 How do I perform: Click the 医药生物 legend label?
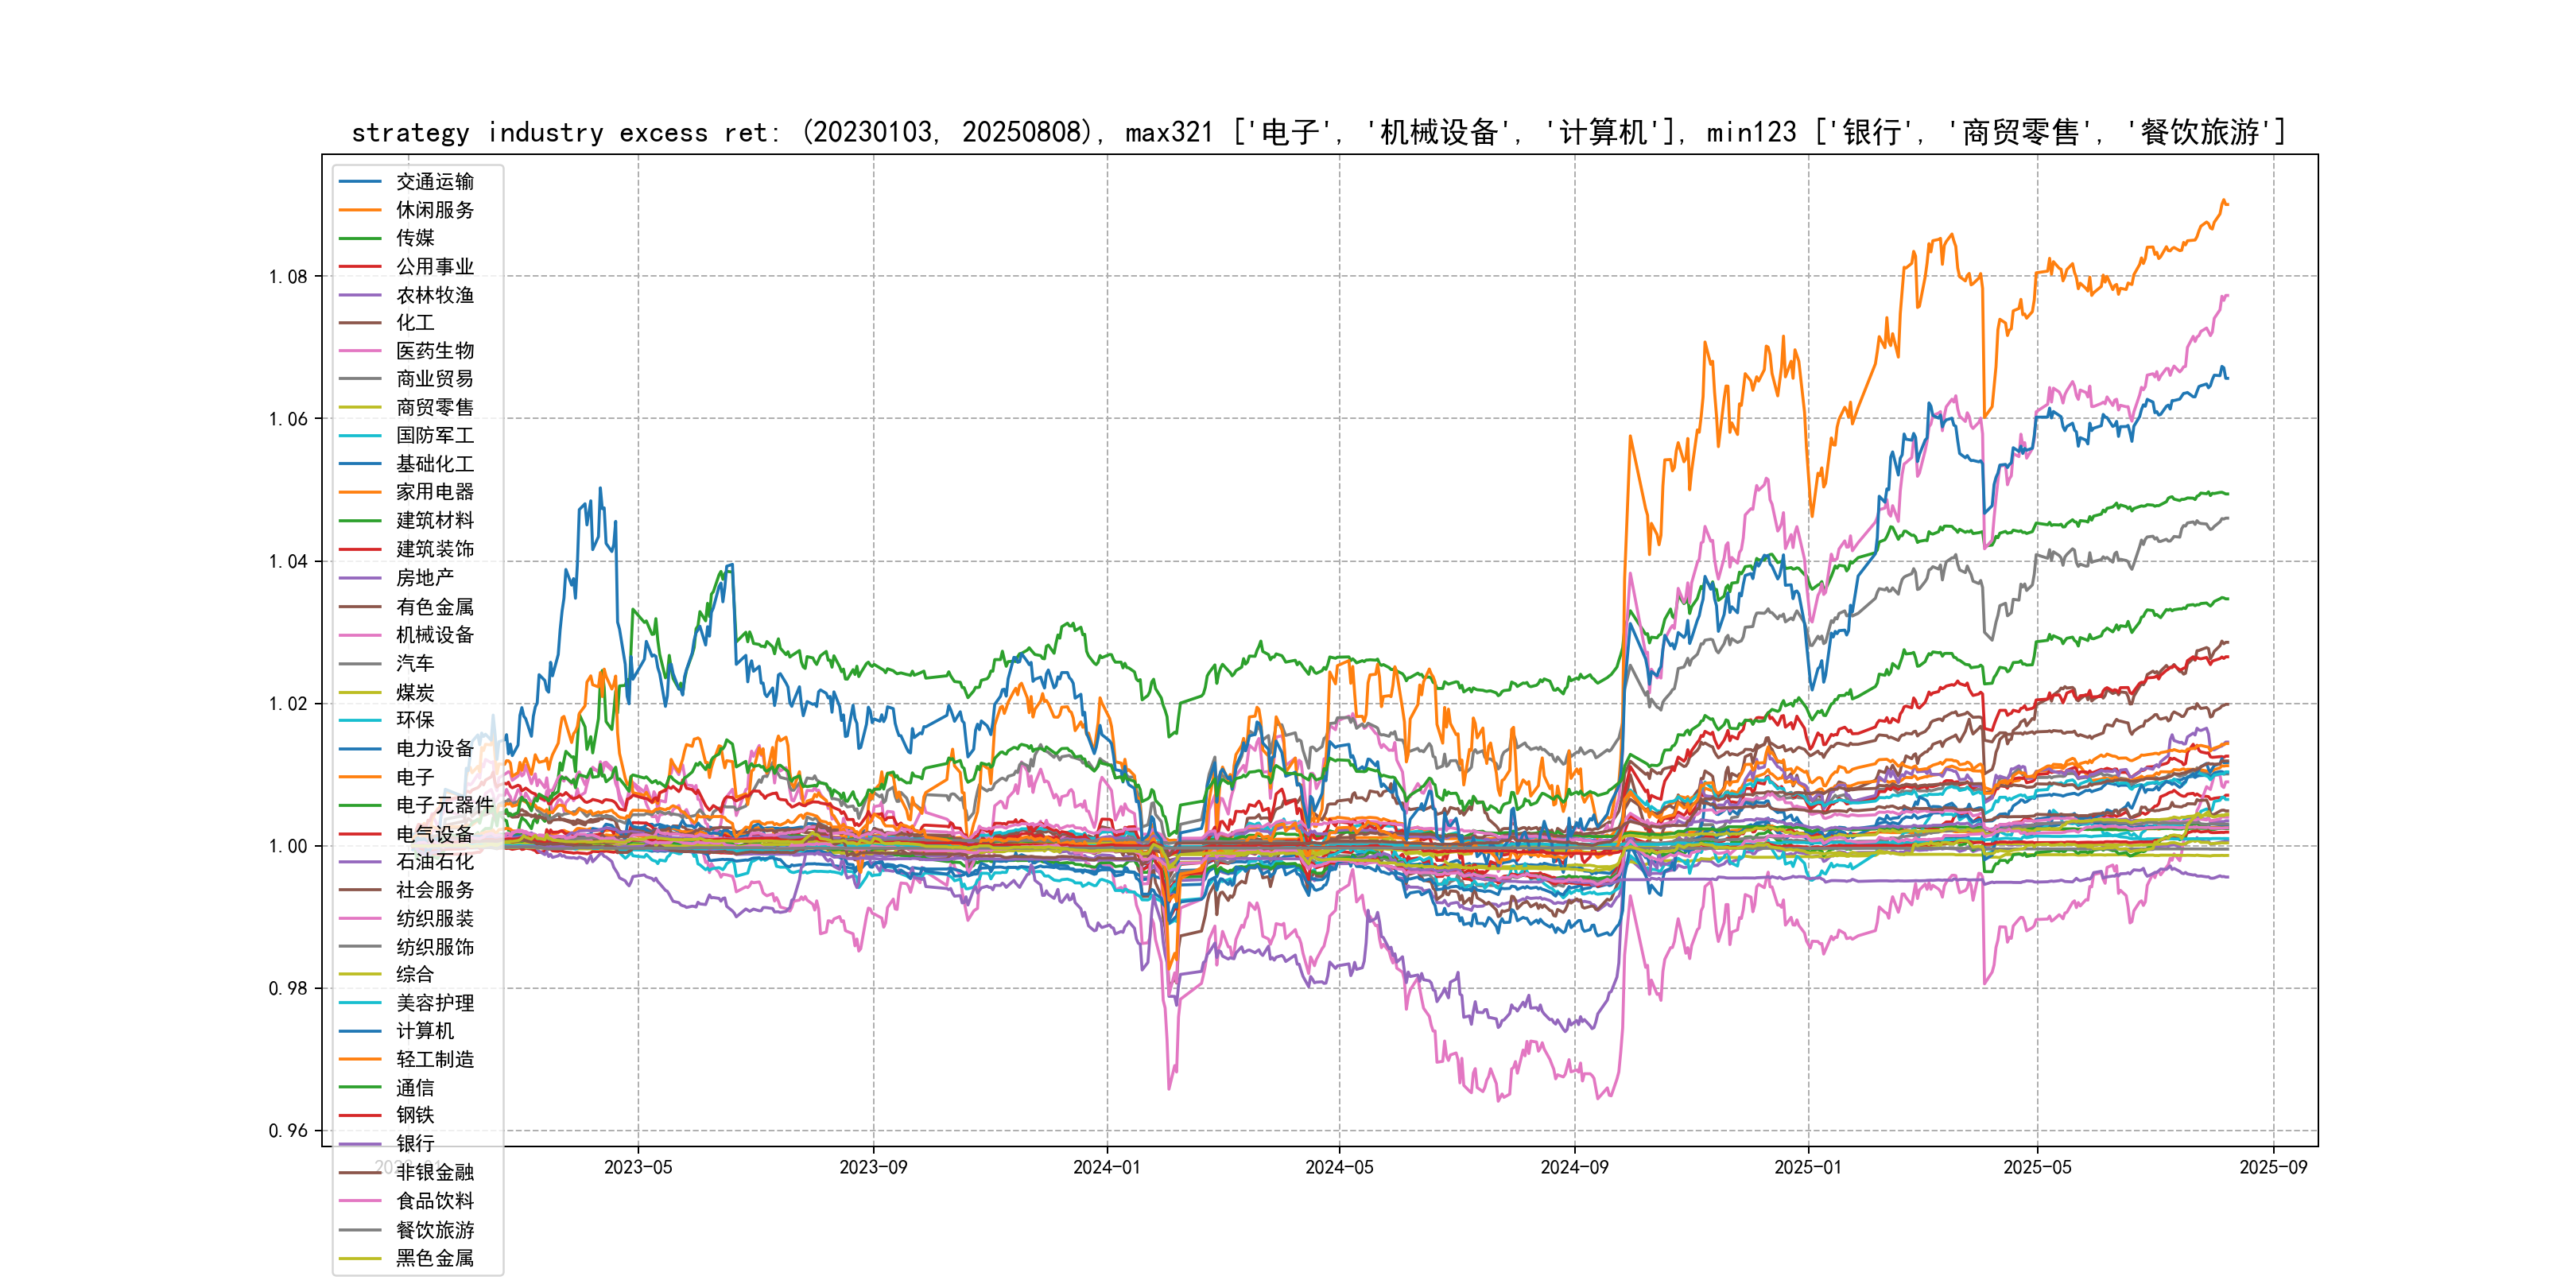pyautogui.click(x=434, y=351)
